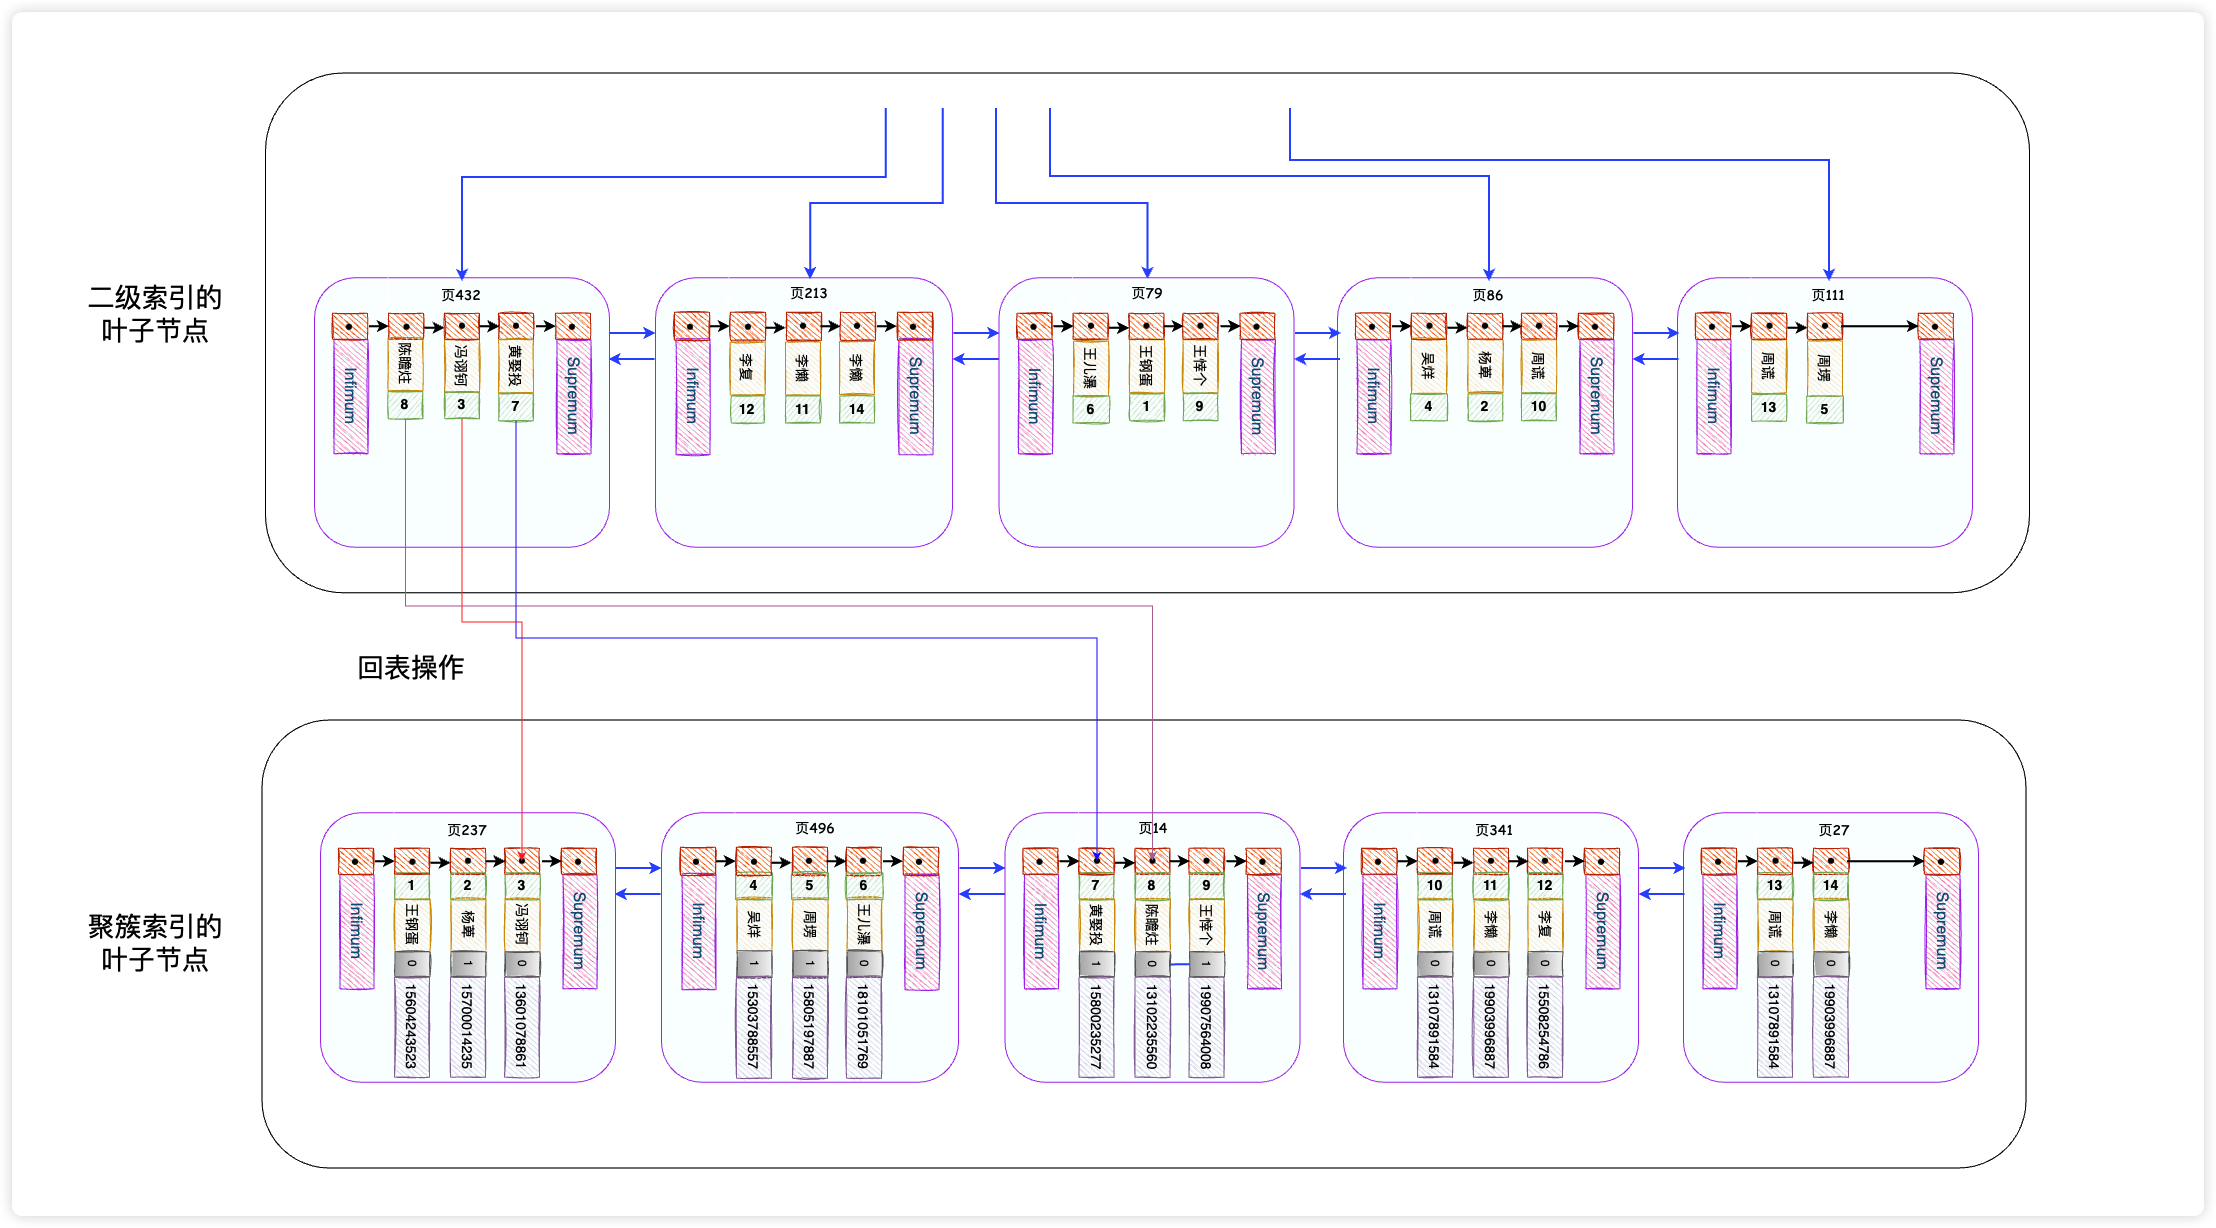Screen dimensions: 2216x1228
Task: Click id cell 3 in page 432
Action: pos(461,405)
